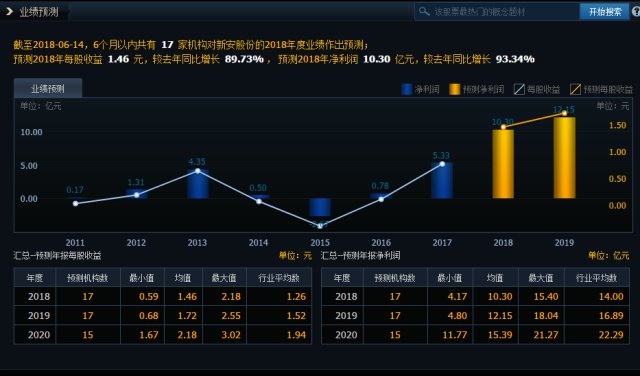The width and height of the screenshot is (640, 376).
Task: Click the 2016 EPS data point
Action: coord(381,199)
